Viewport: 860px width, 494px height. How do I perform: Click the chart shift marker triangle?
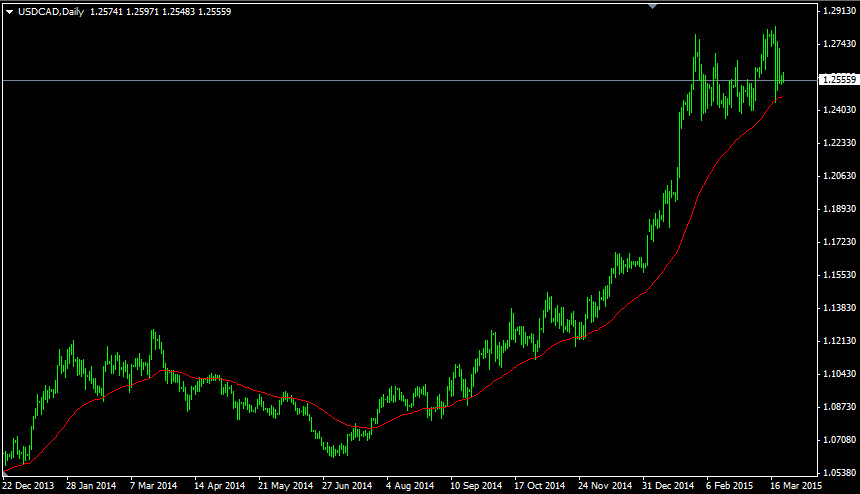tap(652, 6)
